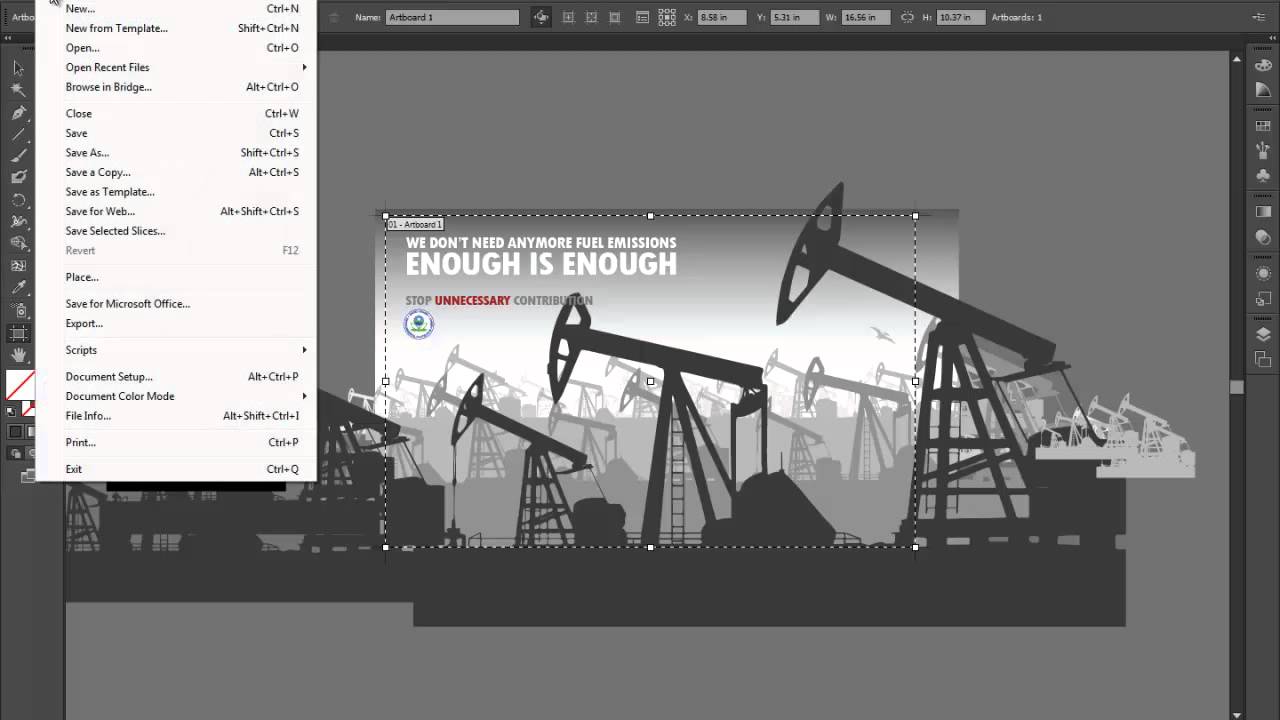Select the Paintbrush tool
This screenshot has height=720, width=1280.
(18, 156)
